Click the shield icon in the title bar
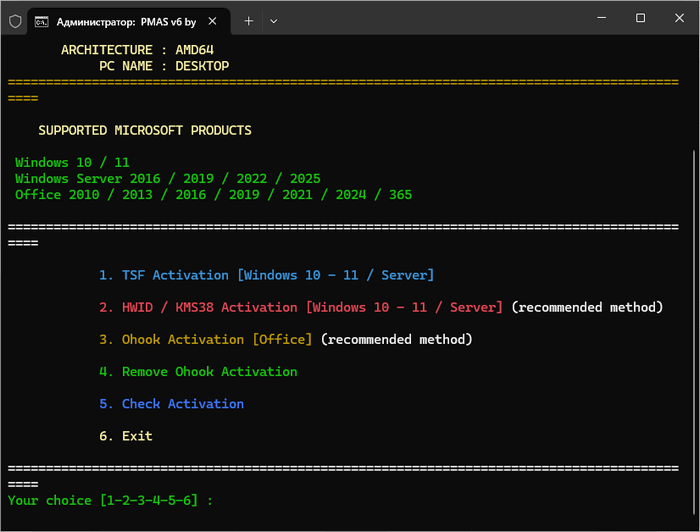Viewport: 700px width, 532px height. click(x=15, y=21)
